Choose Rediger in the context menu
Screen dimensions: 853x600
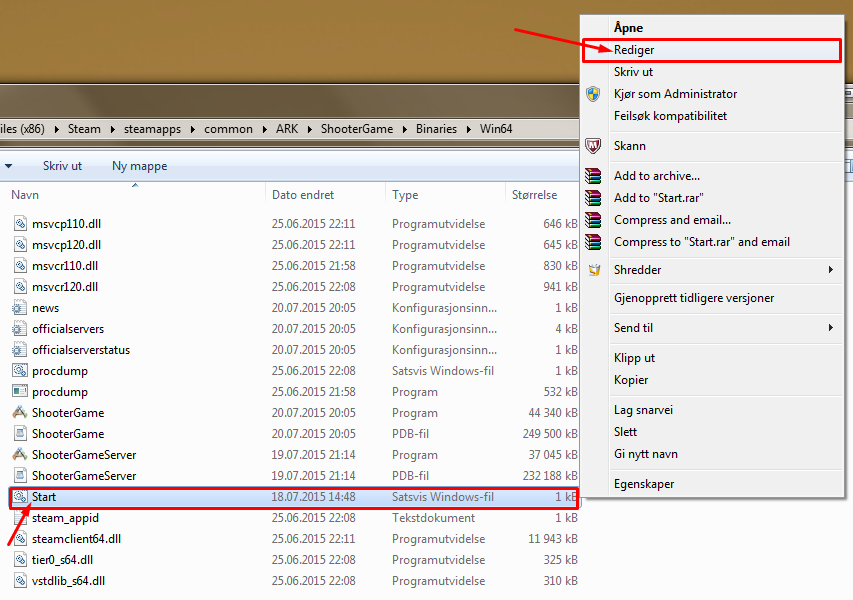711,50
